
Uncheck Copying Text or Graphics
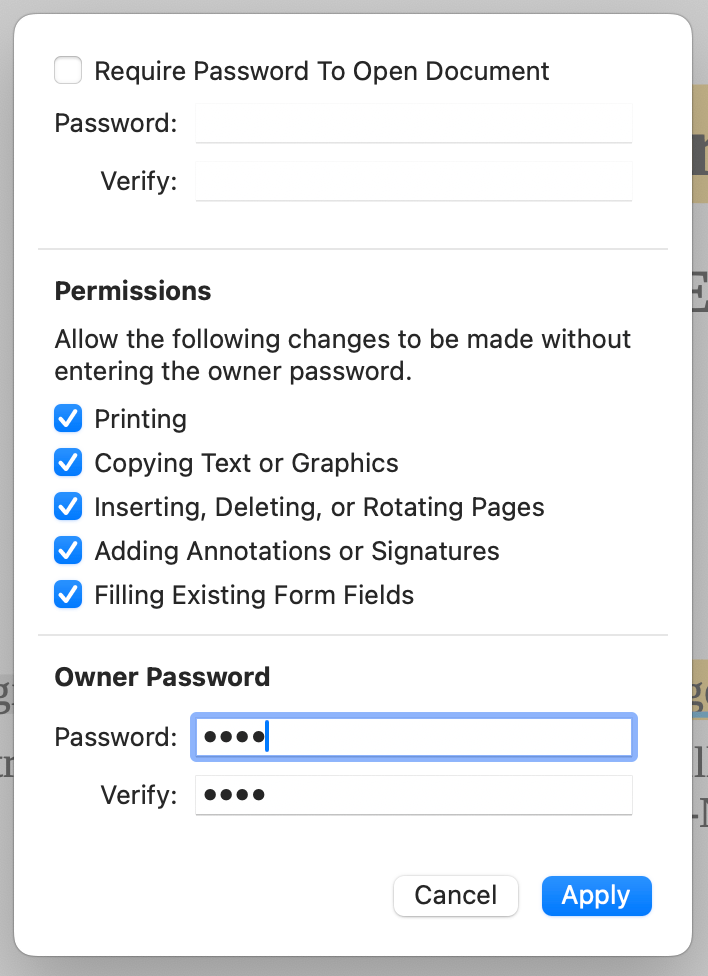(x=67, y=462)
